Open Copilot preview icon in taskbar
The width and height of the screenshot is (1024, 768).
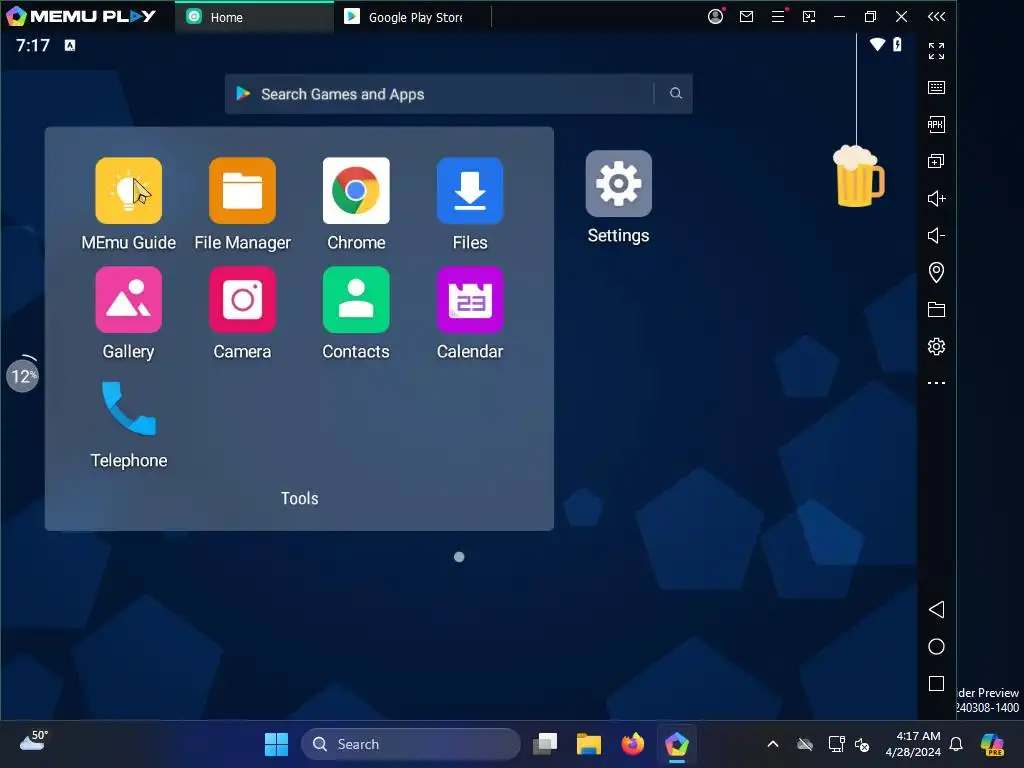993,744
